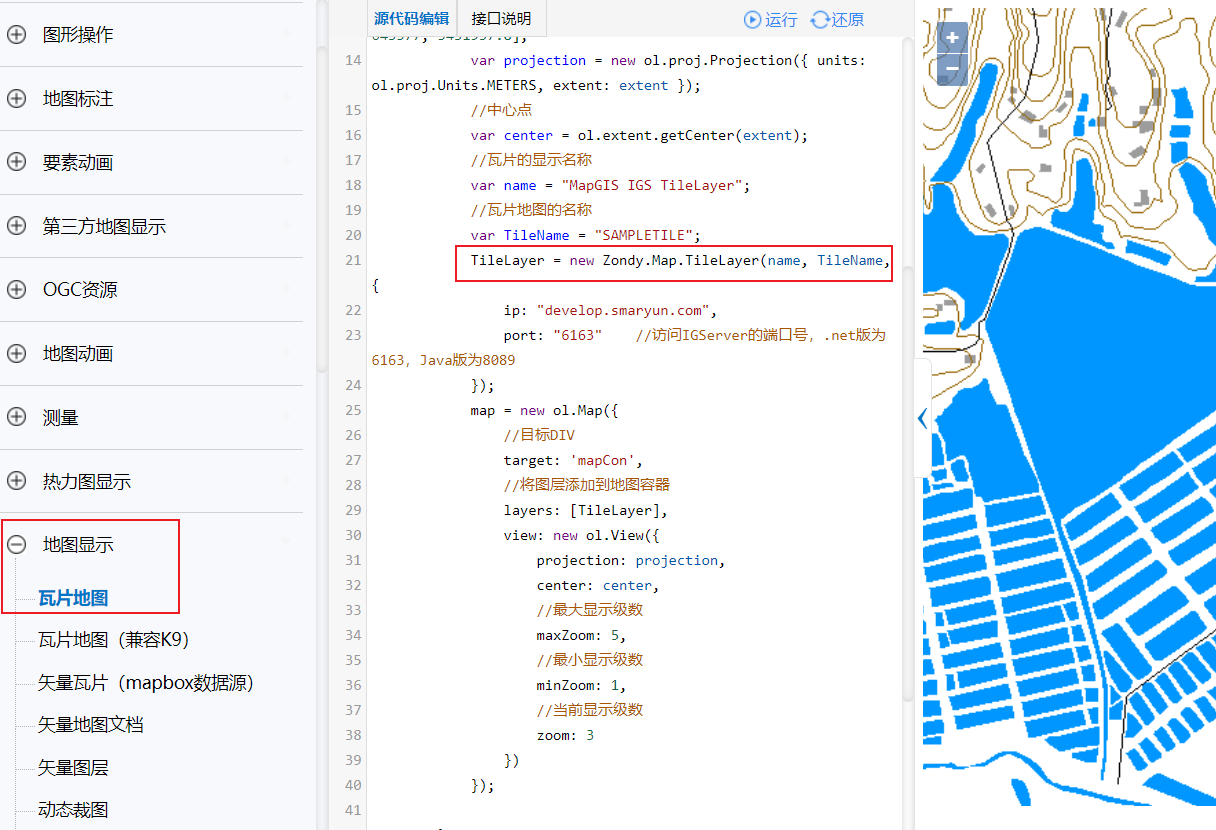Click the plus icon beside 第三方地图显示
The height and width of the screenshot is (830, 1216).
click(16, 226)
